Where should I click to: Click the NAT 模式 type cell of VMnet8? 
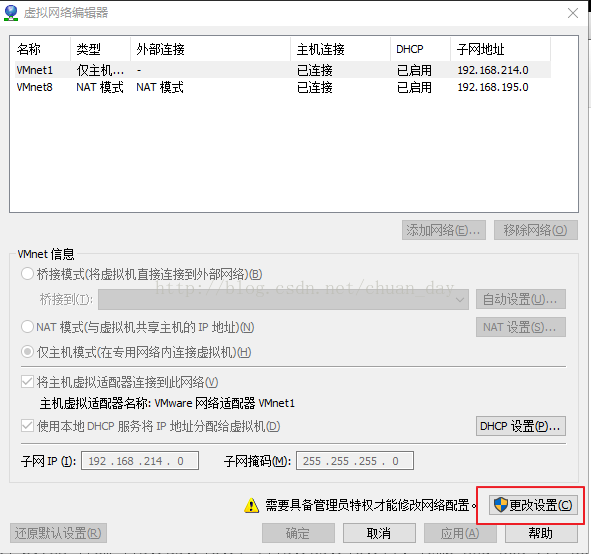pos(100,87)
